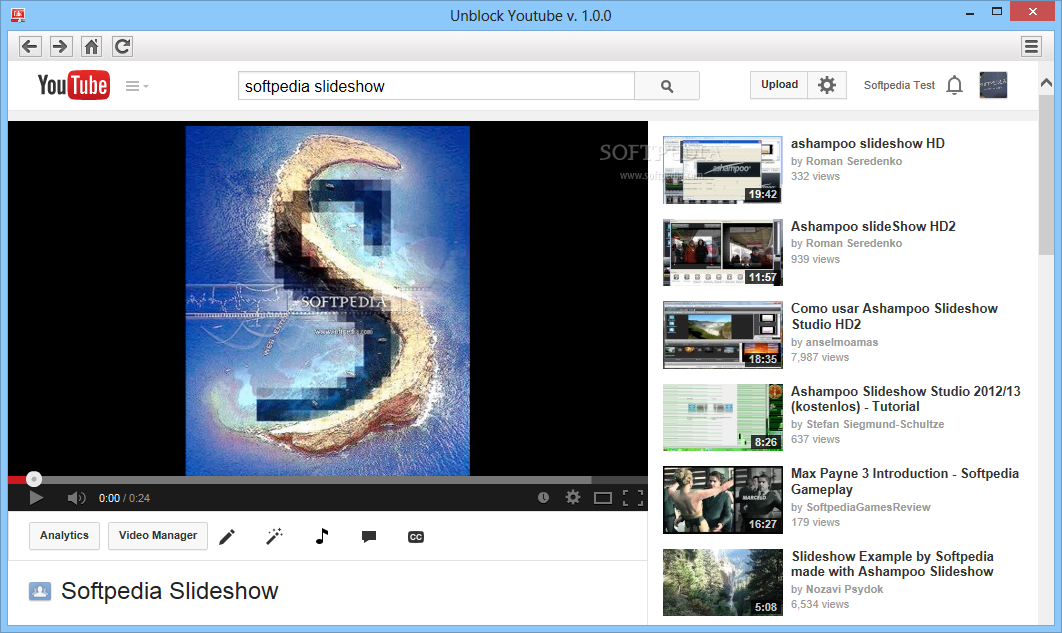Open Ashampoo Slideshow Studio 2012/13 Tutorial title
Image resolution: width=1062 pixels, height=633 pixels.
[x=906, y=399]
